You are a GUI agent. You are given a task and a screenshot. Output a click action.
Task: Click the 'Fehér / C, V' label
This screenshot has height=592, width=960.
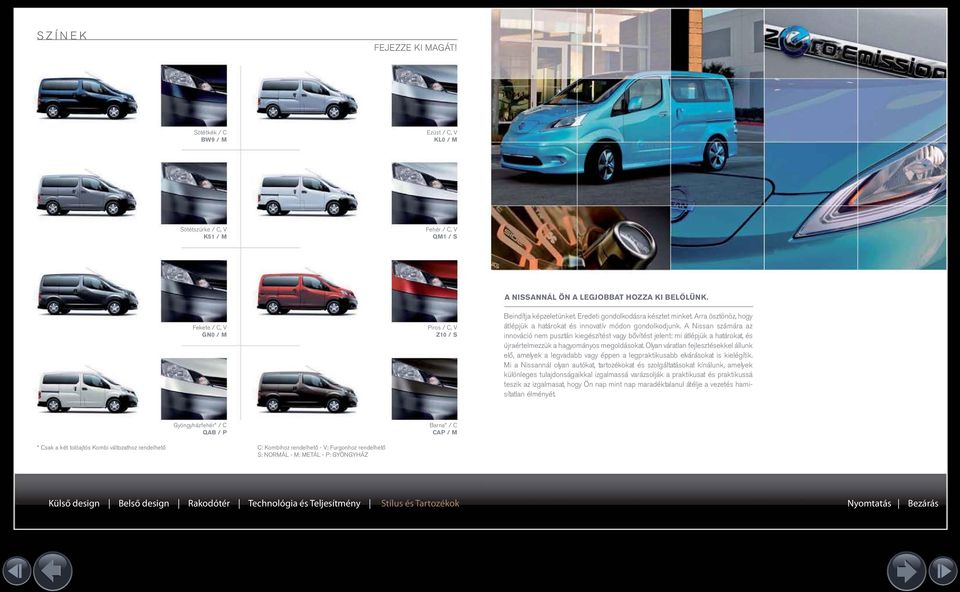point(441,230)
